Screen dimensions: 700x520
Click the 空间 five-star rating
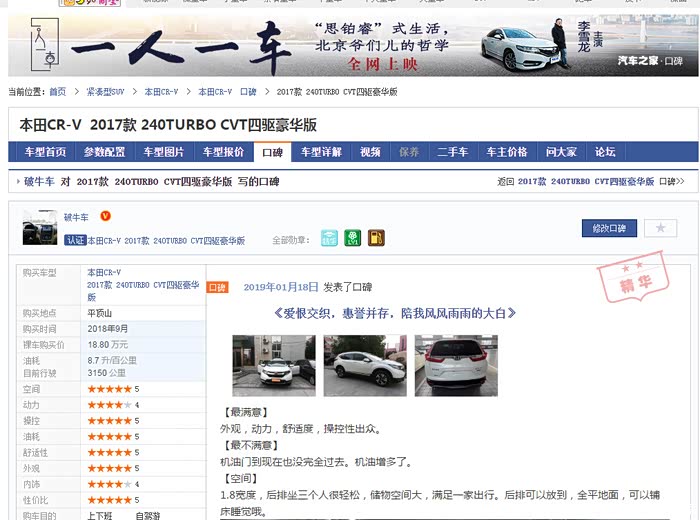(110, 389)
